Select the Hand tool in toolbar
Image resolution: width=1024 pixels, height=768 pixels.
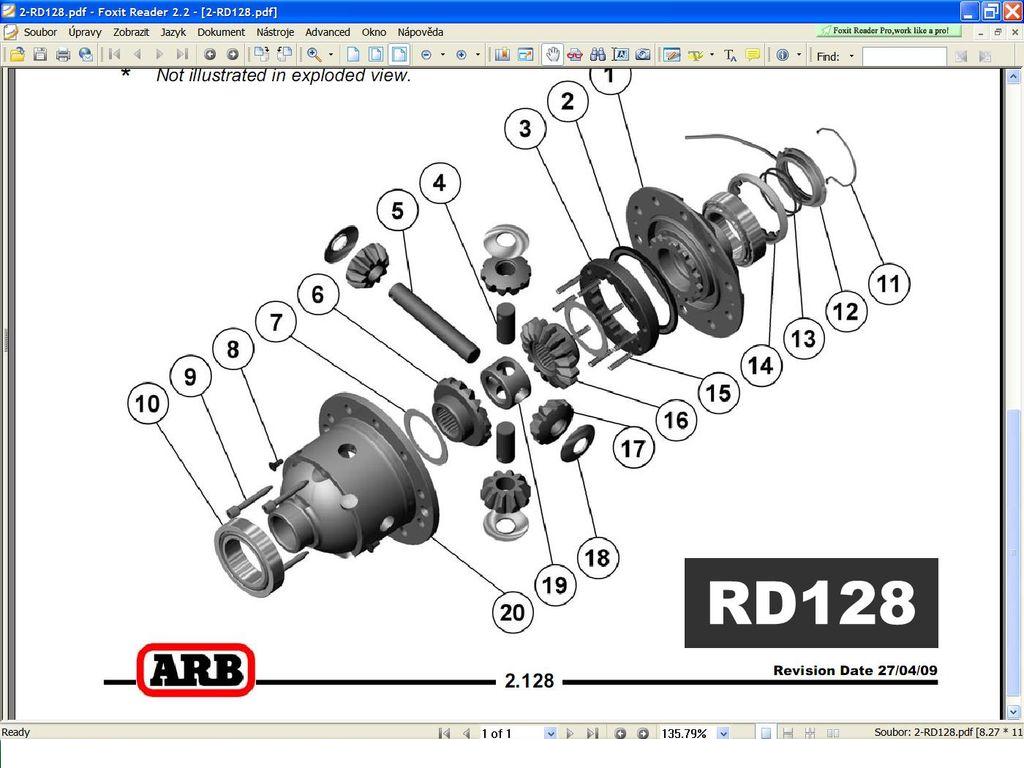pyautogui.click(x=552, y=55)
